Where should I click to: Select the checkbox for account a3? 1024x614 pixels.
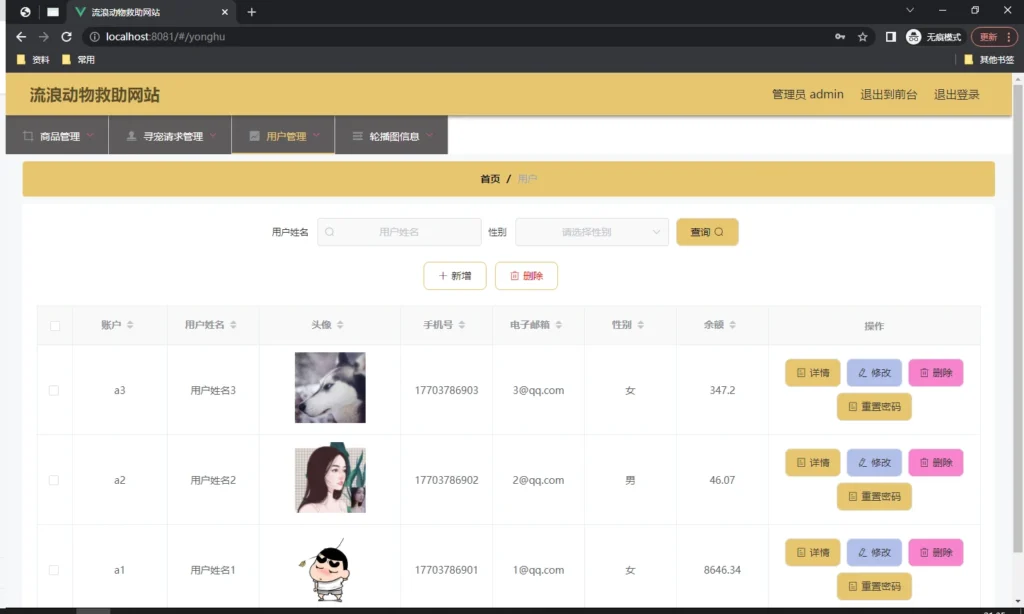pyautogui.click(x=54, y=390)
